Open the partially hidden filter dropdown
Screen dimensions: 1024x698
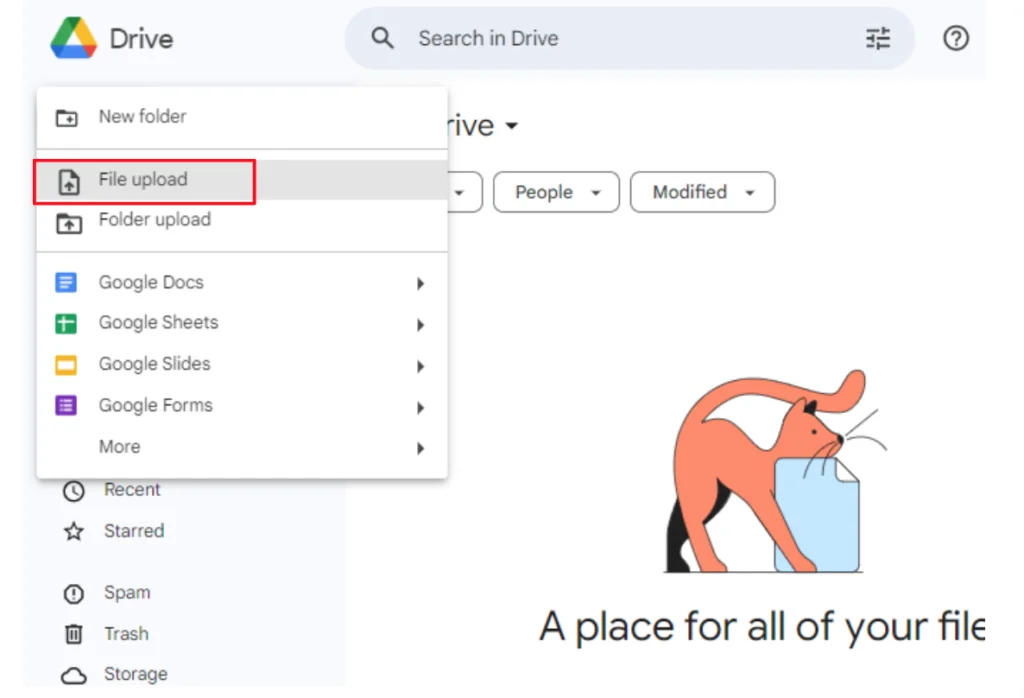coord(465,192)
